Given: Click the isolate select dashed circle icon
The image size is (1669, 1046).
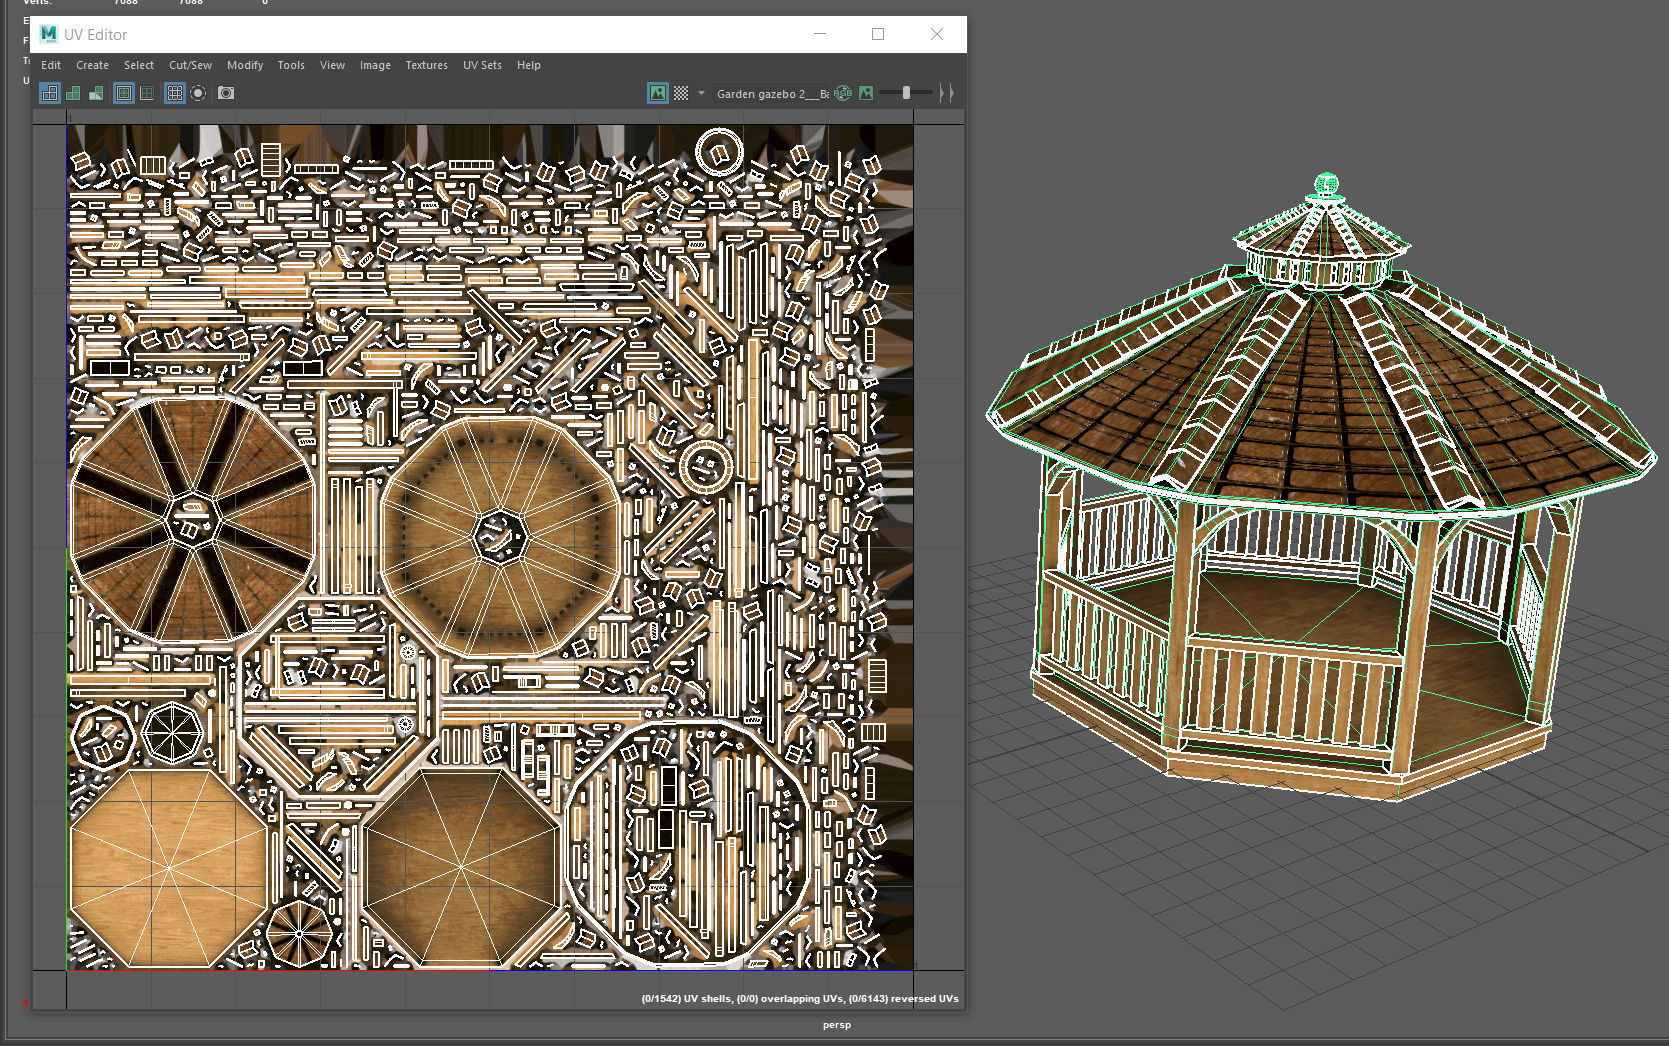Looking at the screenshot, I should tap(198, 93).
